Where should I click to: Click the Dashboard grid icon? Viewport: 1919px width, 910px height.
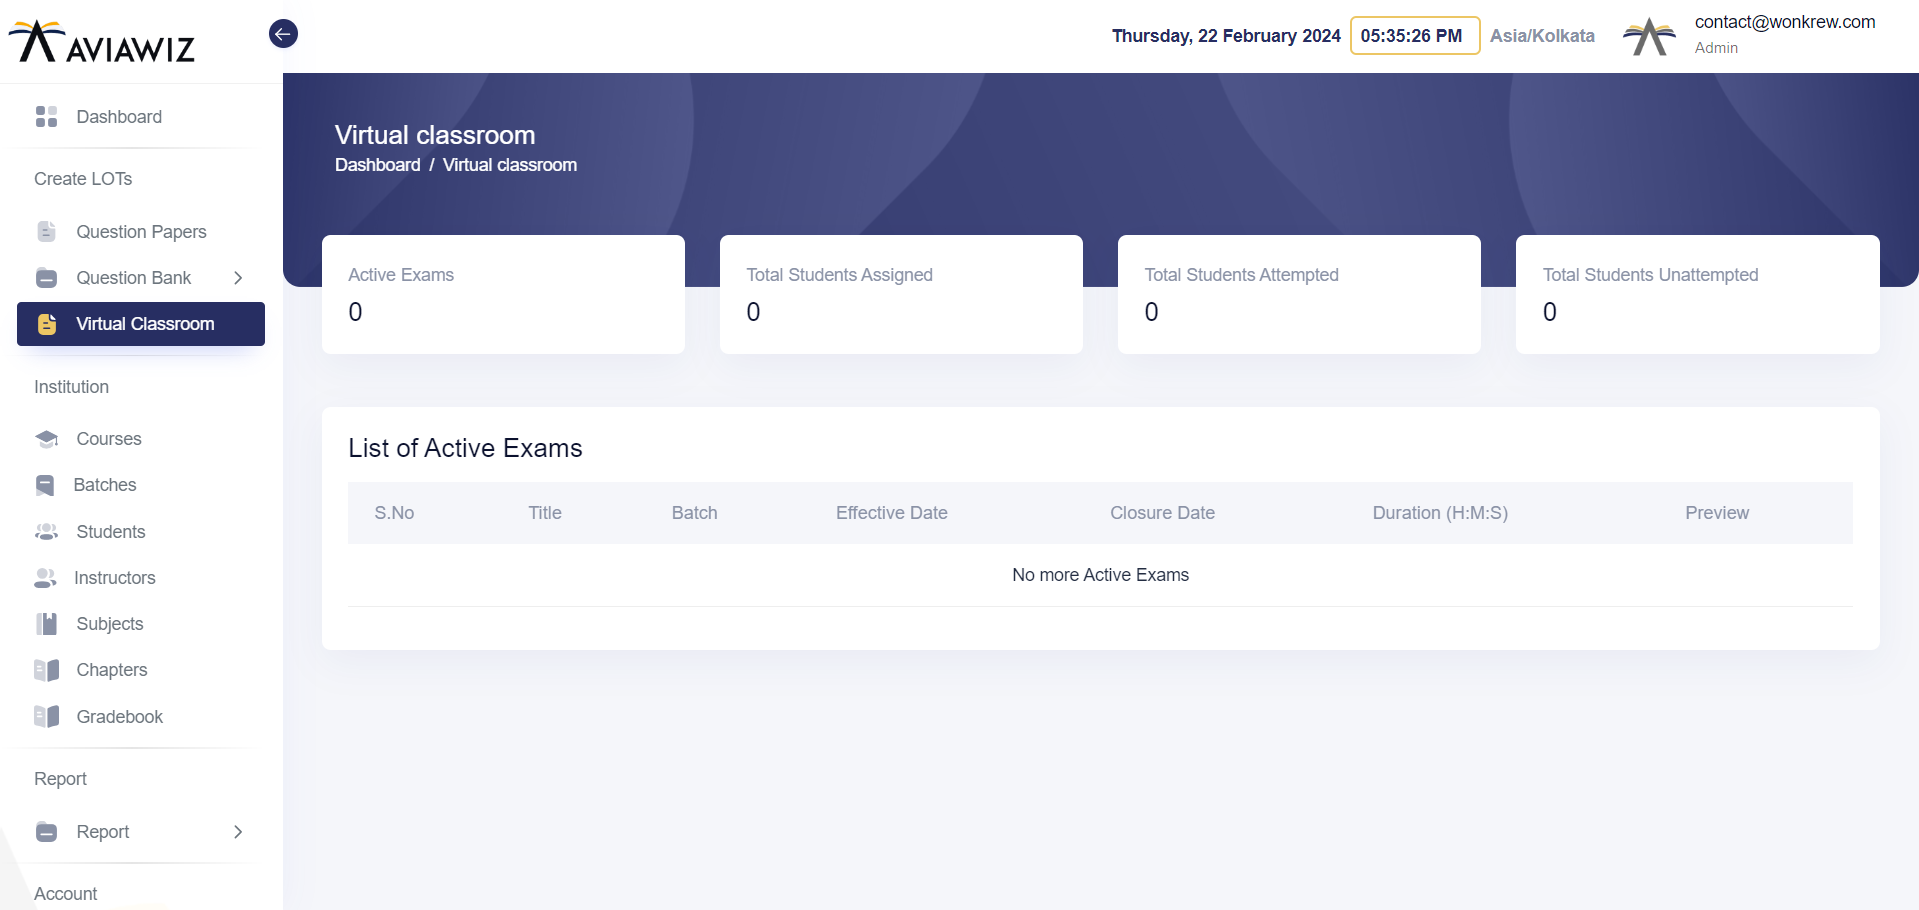[x=46, y=117]
